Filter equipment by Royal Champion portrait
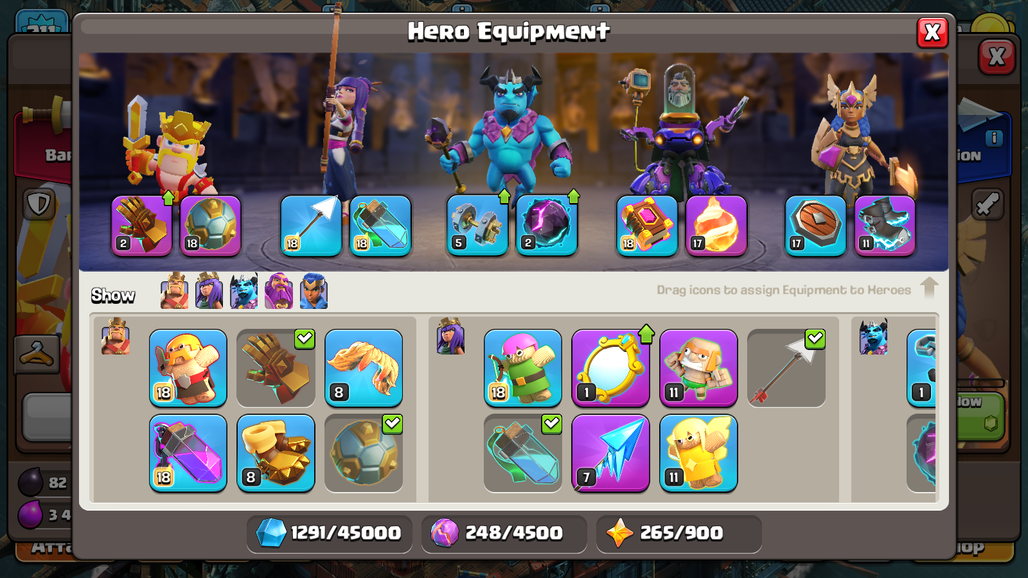This screenshot has height=578, width=1028. (x=313, y=291)
